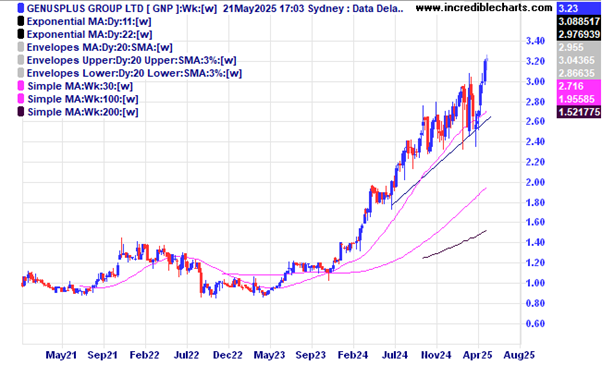Click the 2.976939 EMA value box
Image resolution: width=602 pixels, height=365 pixels.
[x=579, y=34]
